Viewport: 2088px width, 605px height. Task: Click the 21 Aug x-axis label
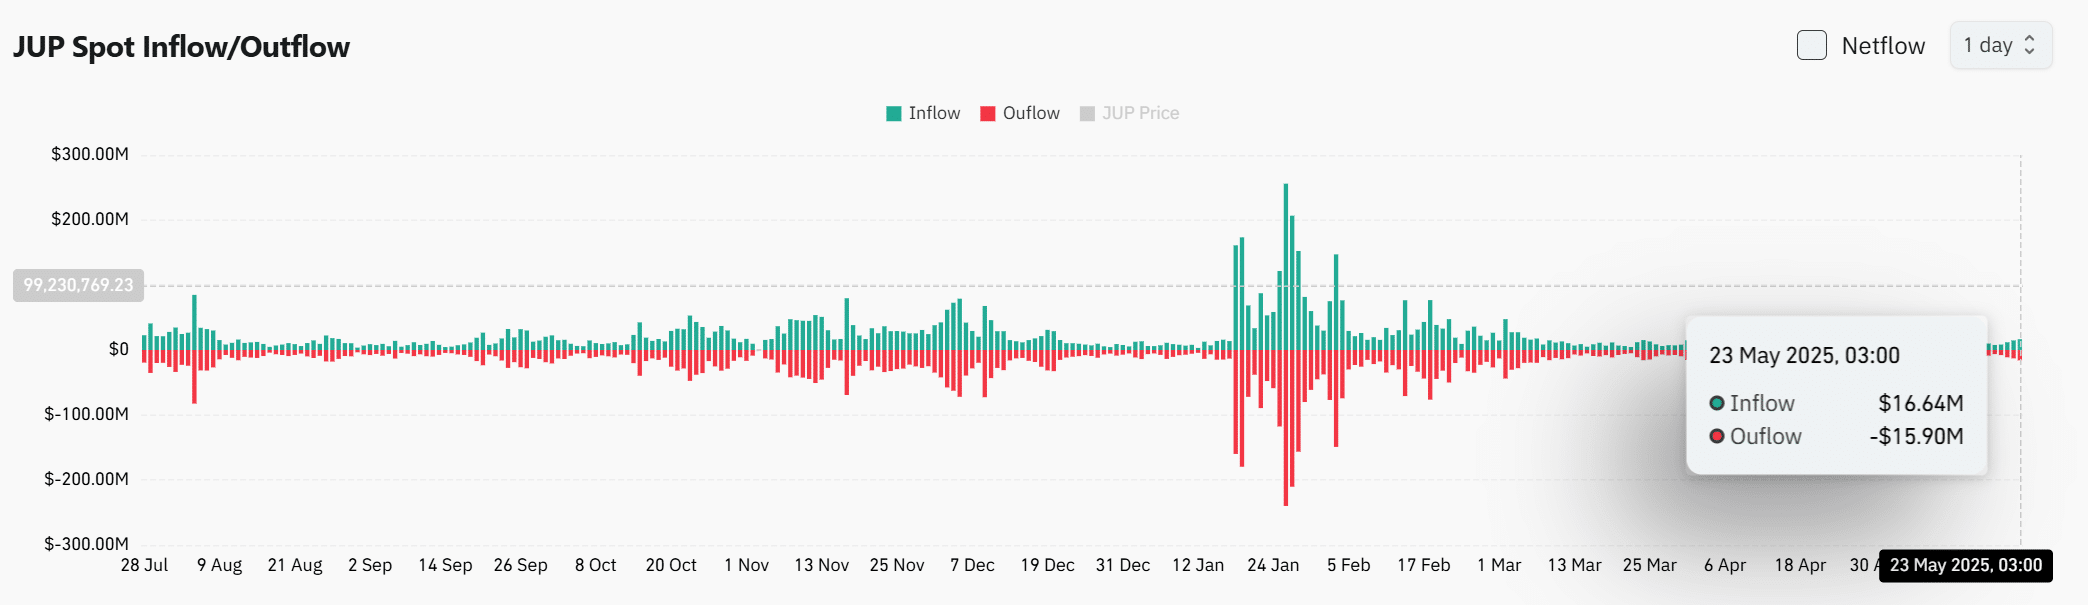click(x=295, y=565)
